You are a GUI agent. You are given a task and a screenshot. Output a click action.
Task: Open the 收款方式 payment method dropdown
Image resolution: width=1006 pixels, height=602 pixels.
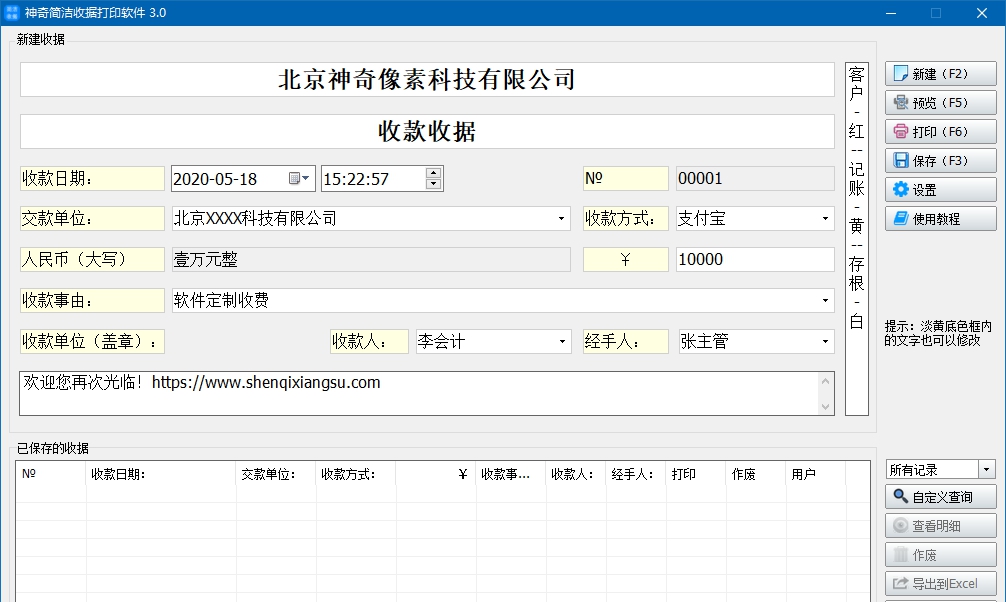[826, 217]
